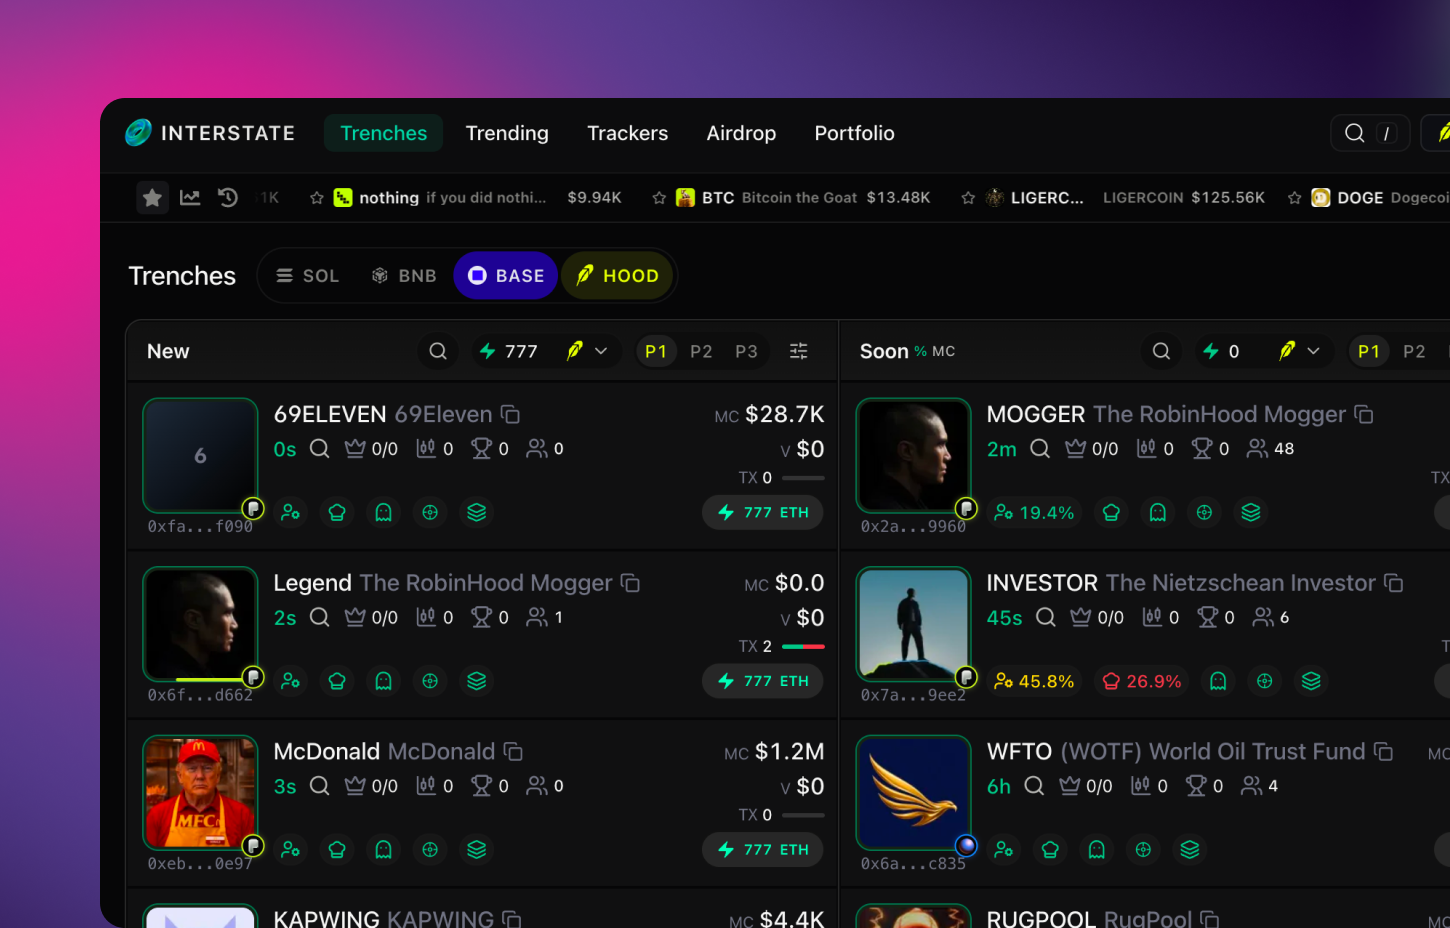Open the history clock icon in ticker bar
This screenshot has height=928, width=1450.
coord(228,198)
